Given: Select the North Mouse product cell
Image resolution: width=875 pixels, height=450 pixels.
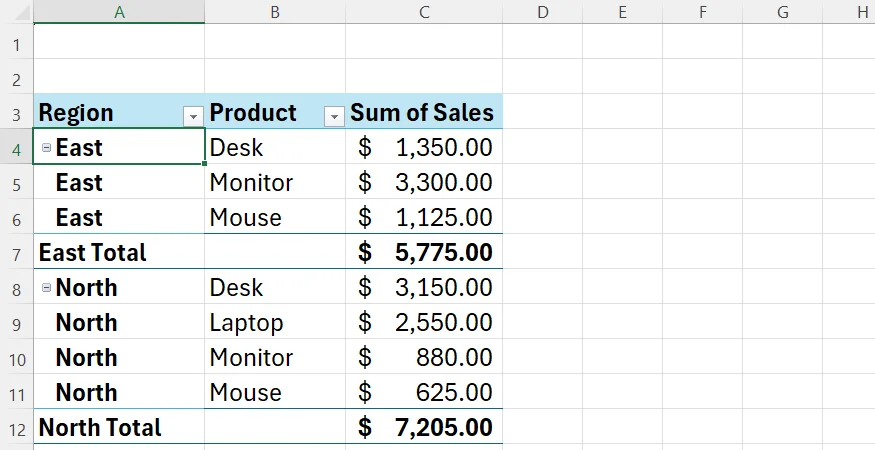Looking at the screenshot, I should pyautogui.click(x=275, y=392).
